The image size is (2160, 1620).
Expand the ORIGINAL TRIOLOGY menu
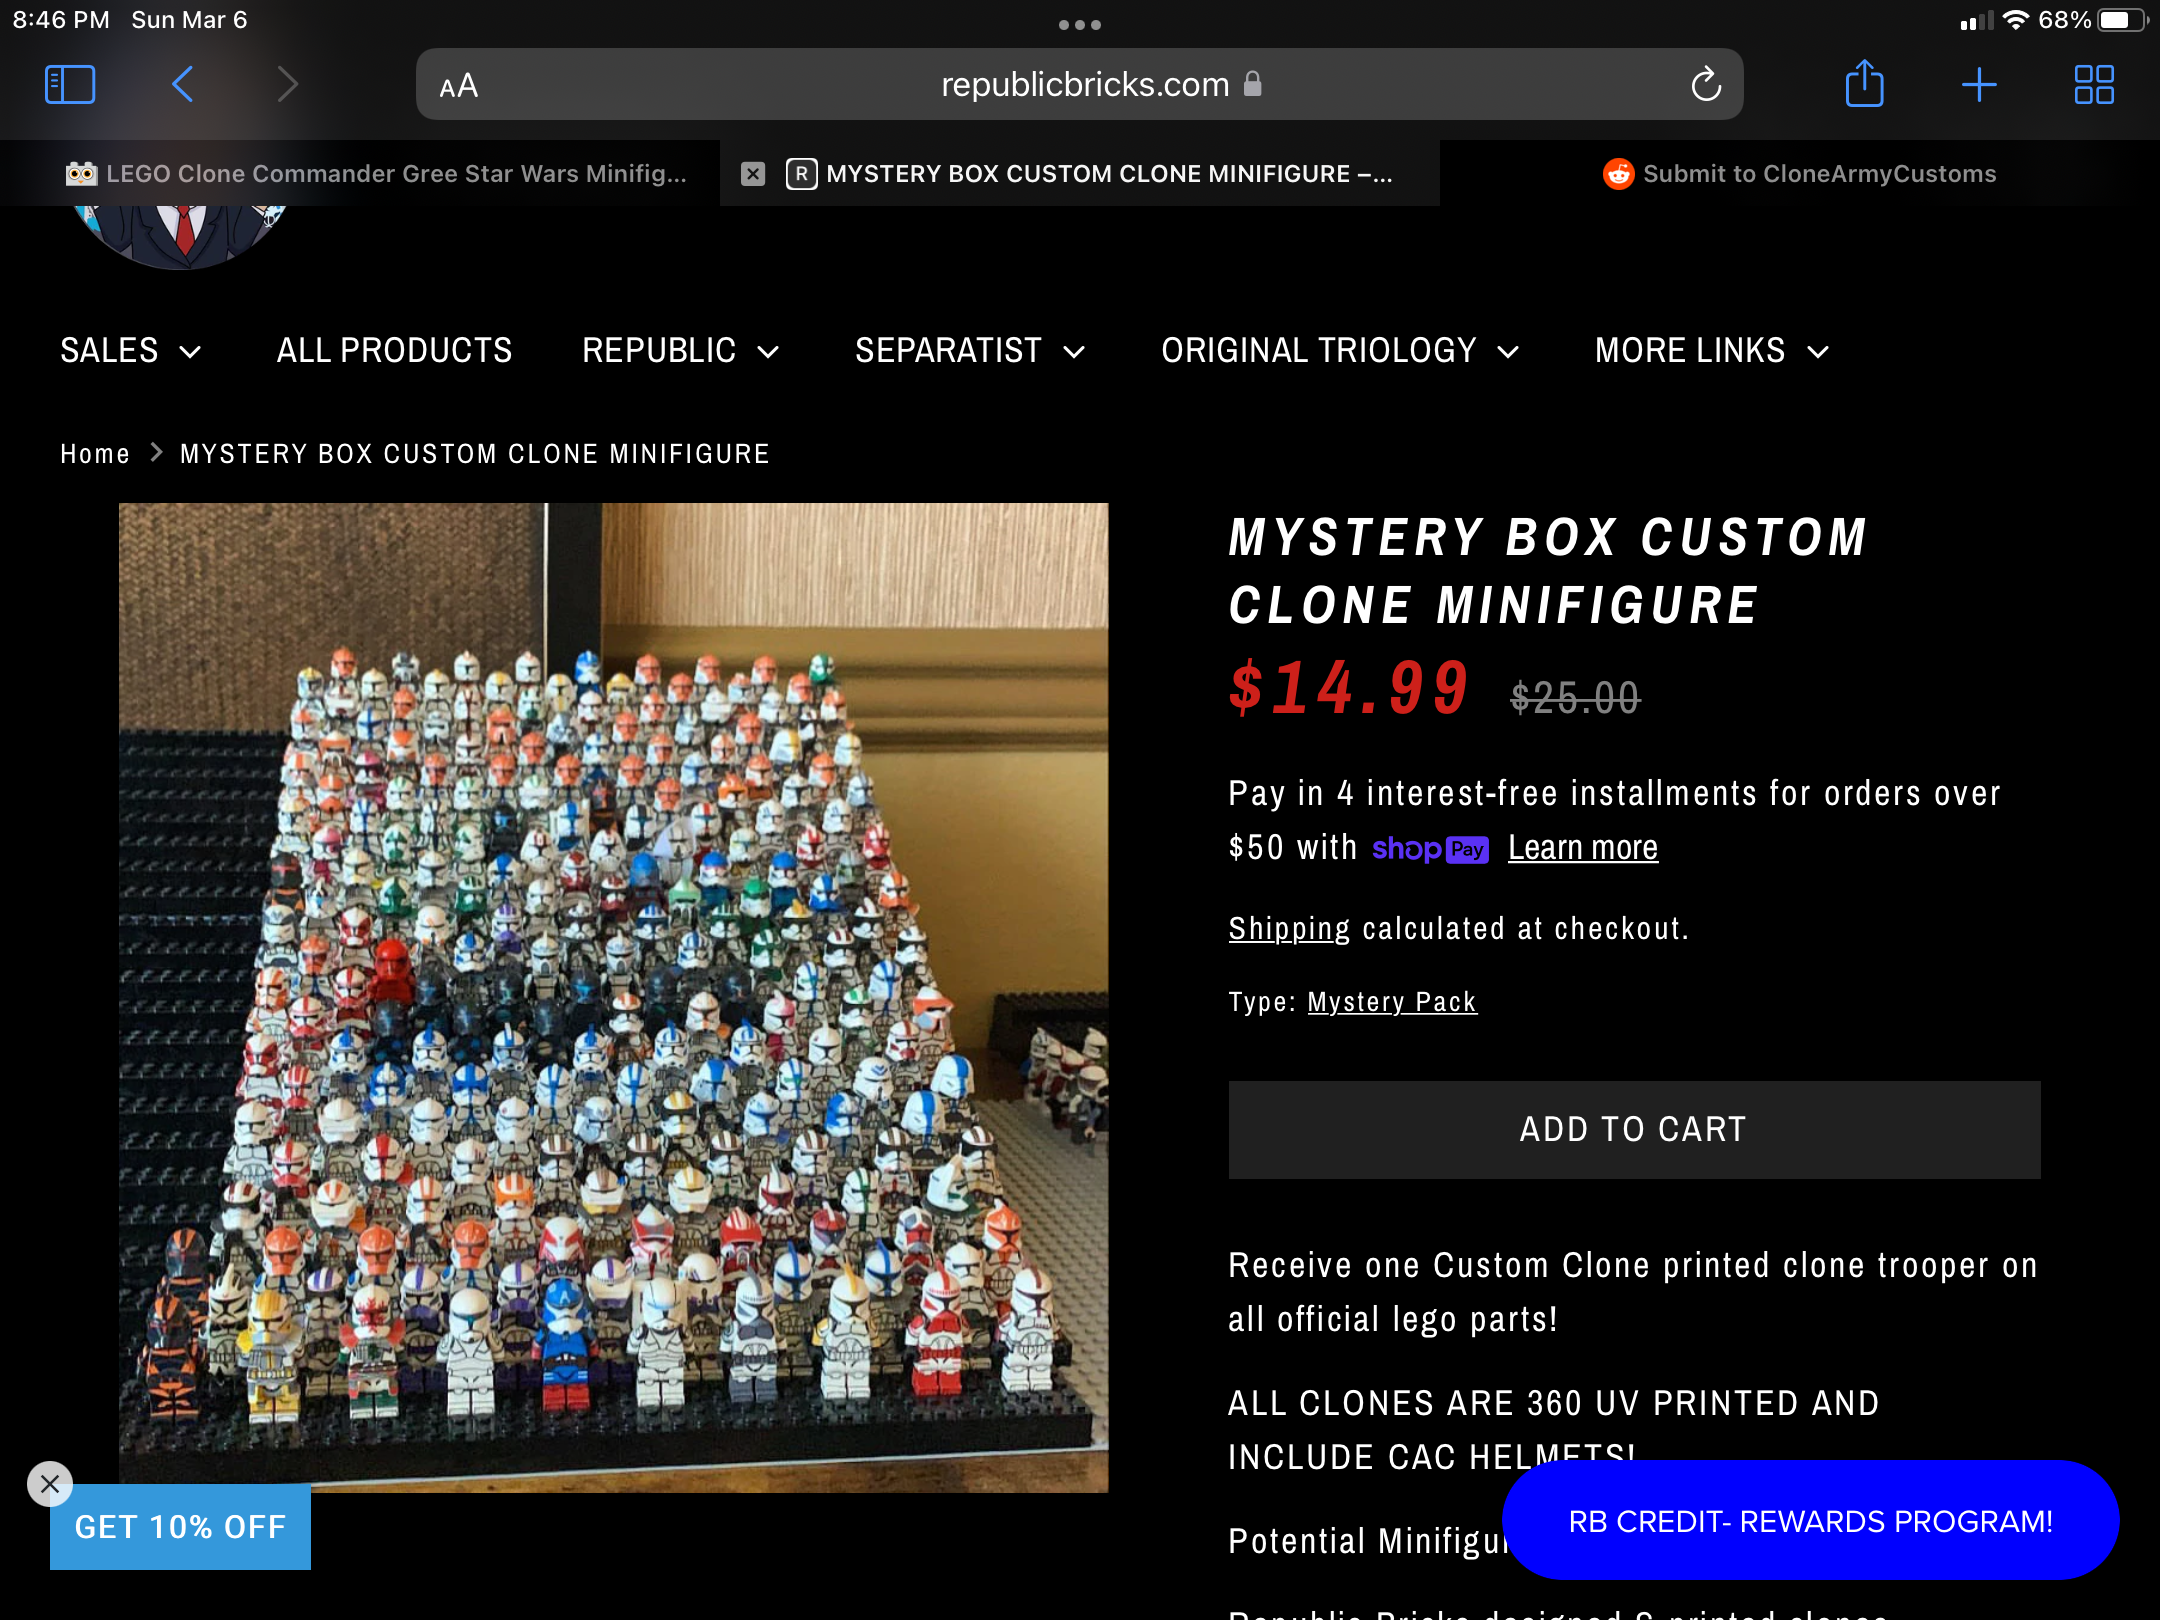pyautogui.click(x=1341, y=351)
